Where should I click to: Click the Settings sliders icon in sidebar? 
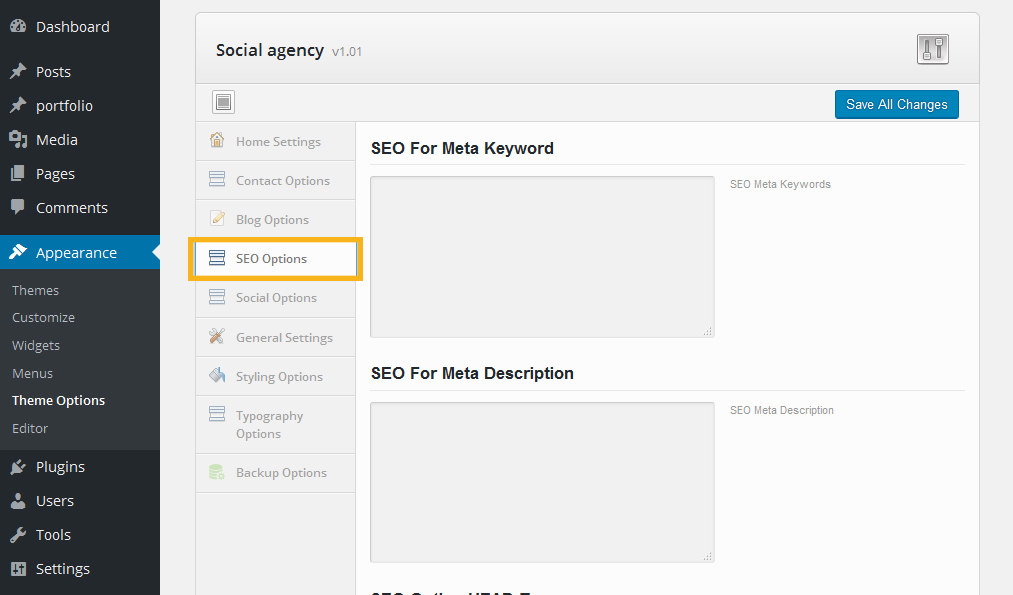[x=18, y=569]
